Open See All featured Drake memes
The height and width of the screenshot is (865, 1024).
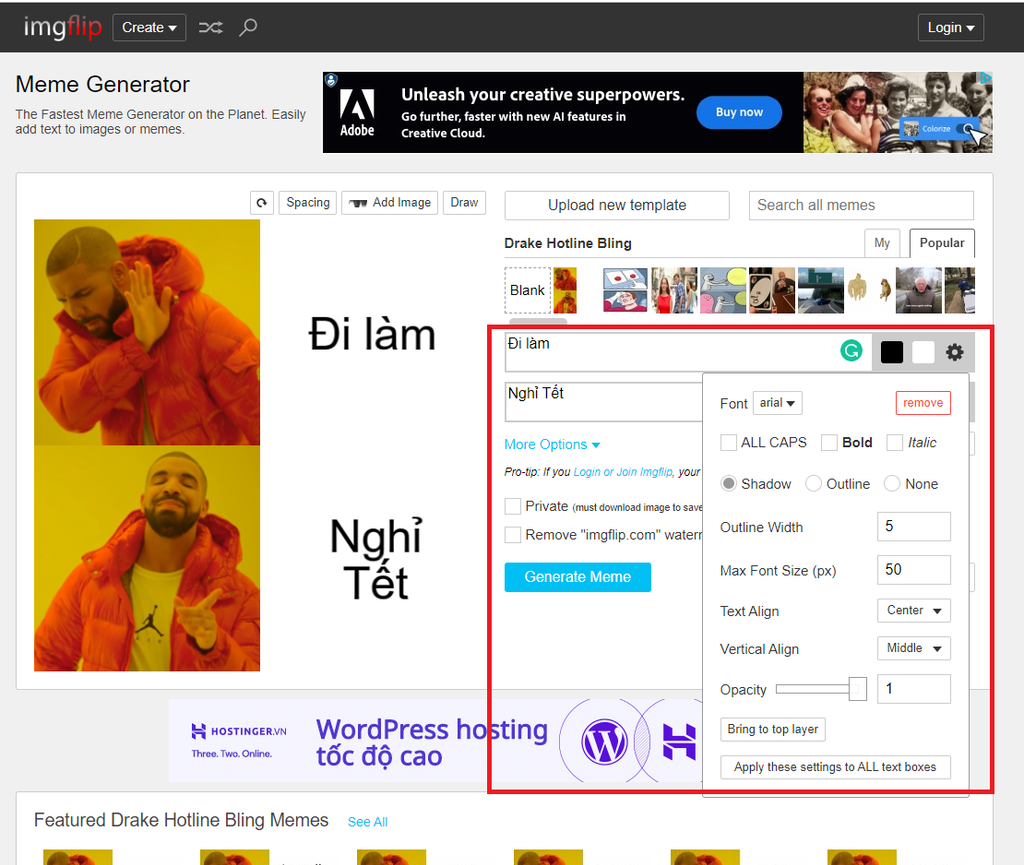(367, 821)
